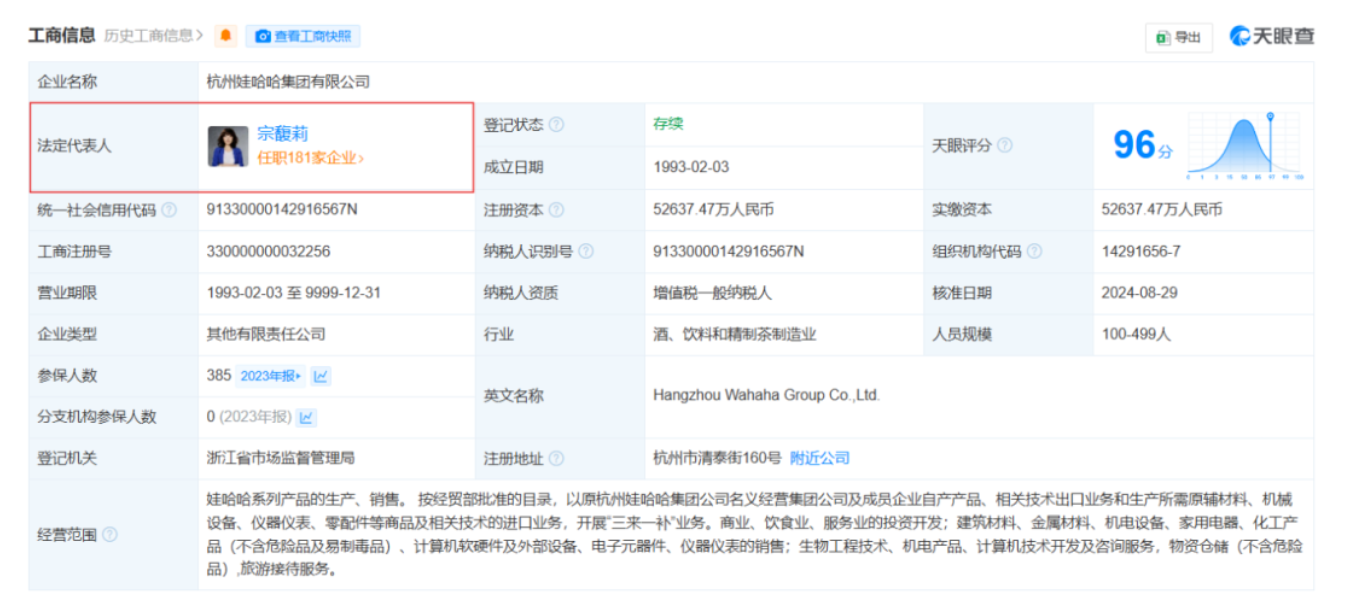Image resolution: width=1351 pixels, height=607 pixels.
Task: Open the trend chart icon in the 分支机构参保人数 row
Action: coord(307,417)
